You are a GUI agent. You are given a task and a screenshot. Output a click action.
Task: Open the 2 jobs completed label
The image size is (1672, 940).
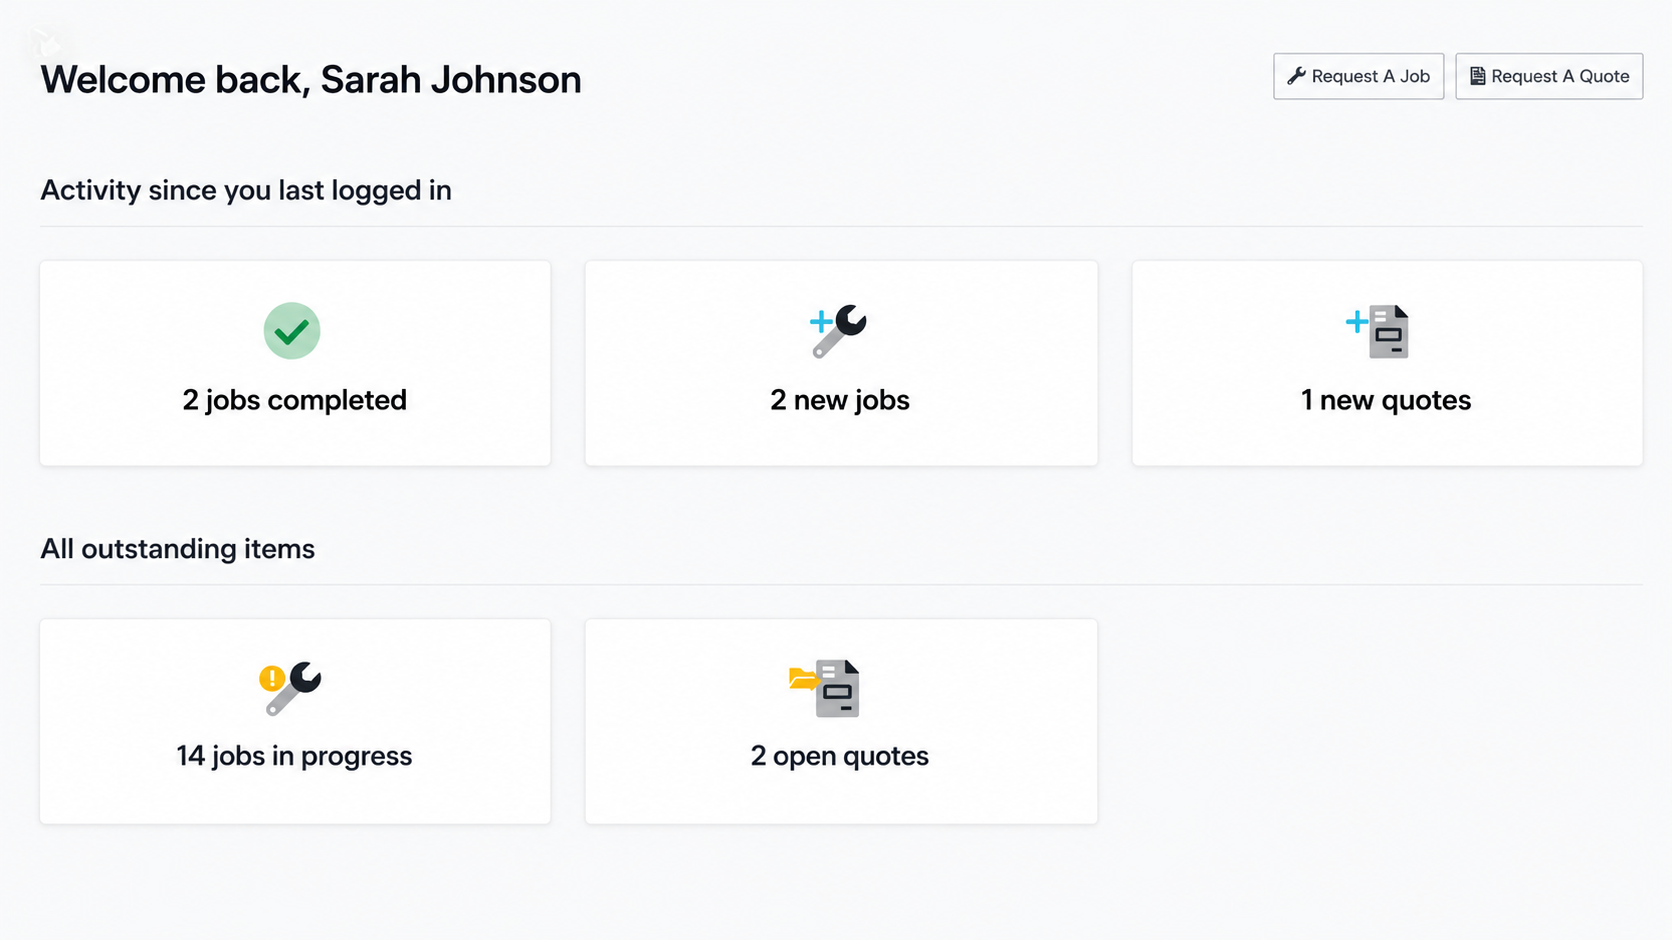[294, 400]
